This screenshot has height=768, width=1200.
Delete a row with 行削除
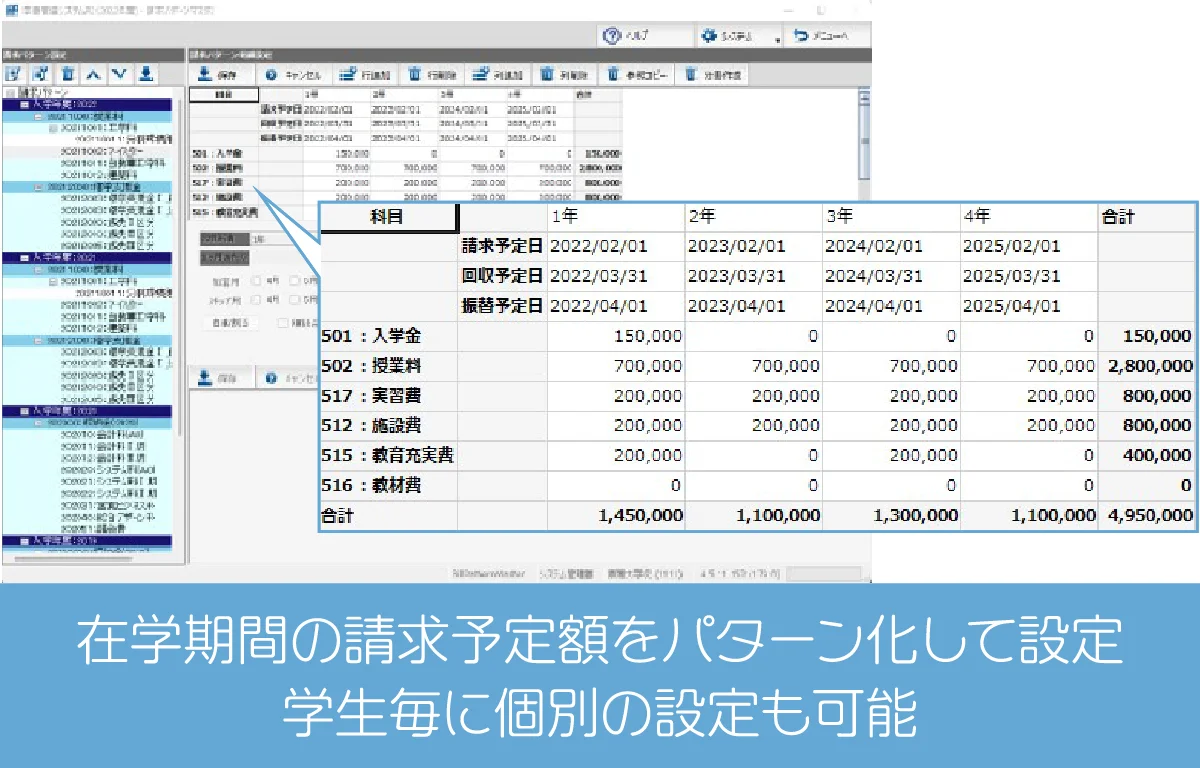pyautogui.click(x=432, y=75)
